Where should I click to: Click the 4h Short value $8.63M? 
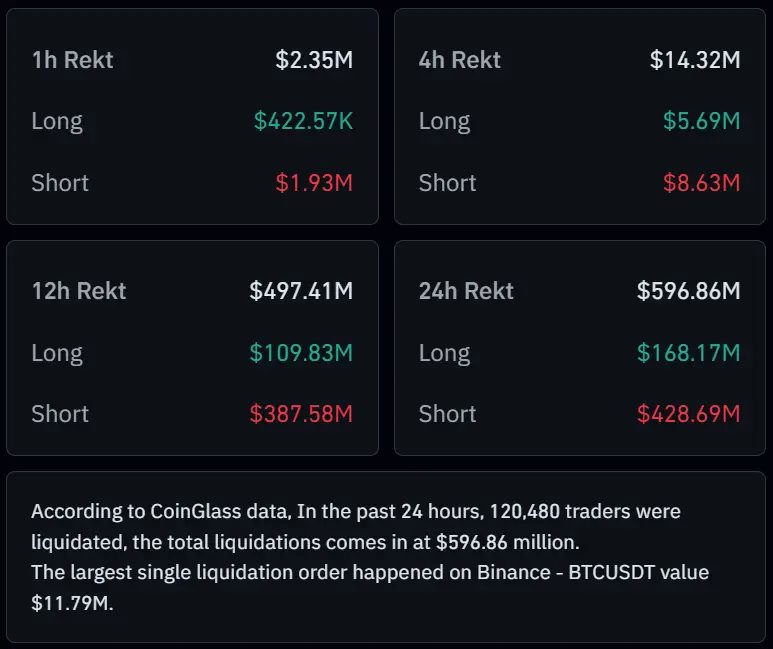[701, 183]
